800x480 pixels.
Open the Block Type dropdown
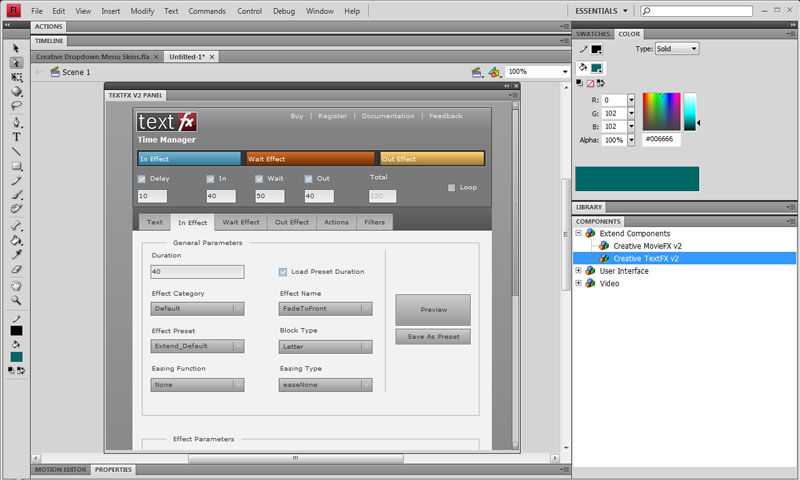point(326,346)
